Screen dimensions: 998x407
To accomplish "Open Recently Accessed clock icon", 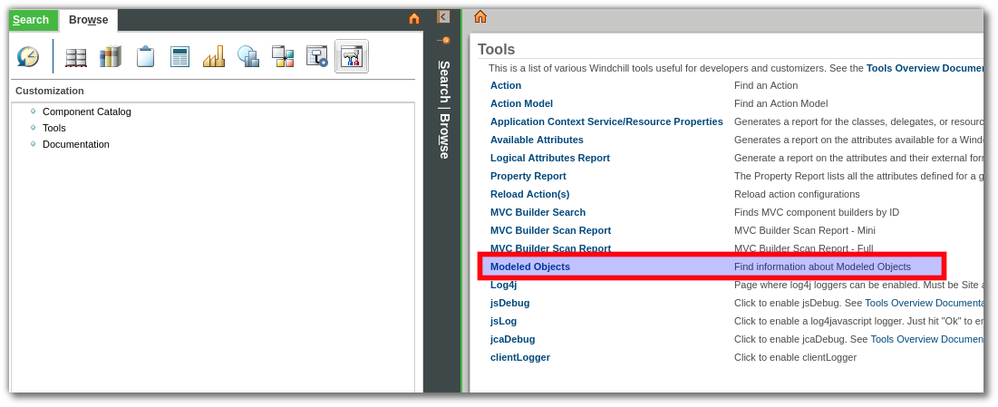I will [x=27, y=58].
